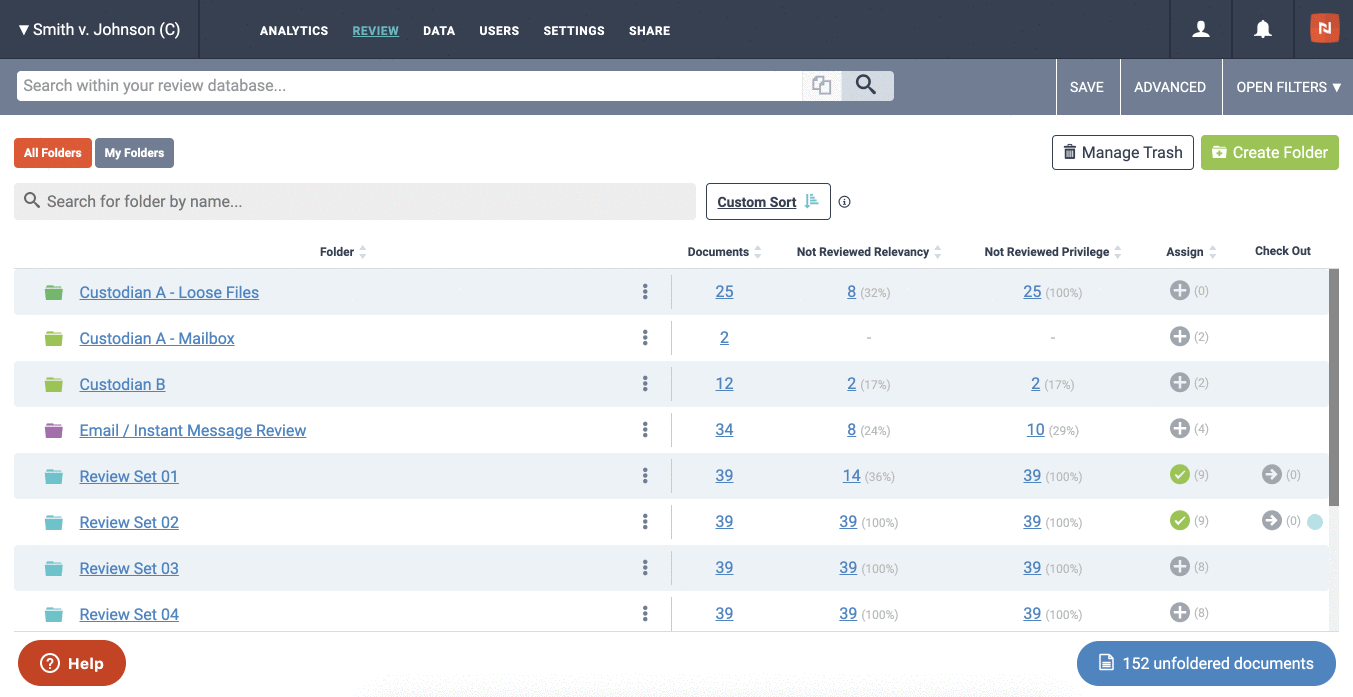The height and width of the screenshot is (697, 1353).
Task: Click the orange app logo icon
Action: (1324, 29)
